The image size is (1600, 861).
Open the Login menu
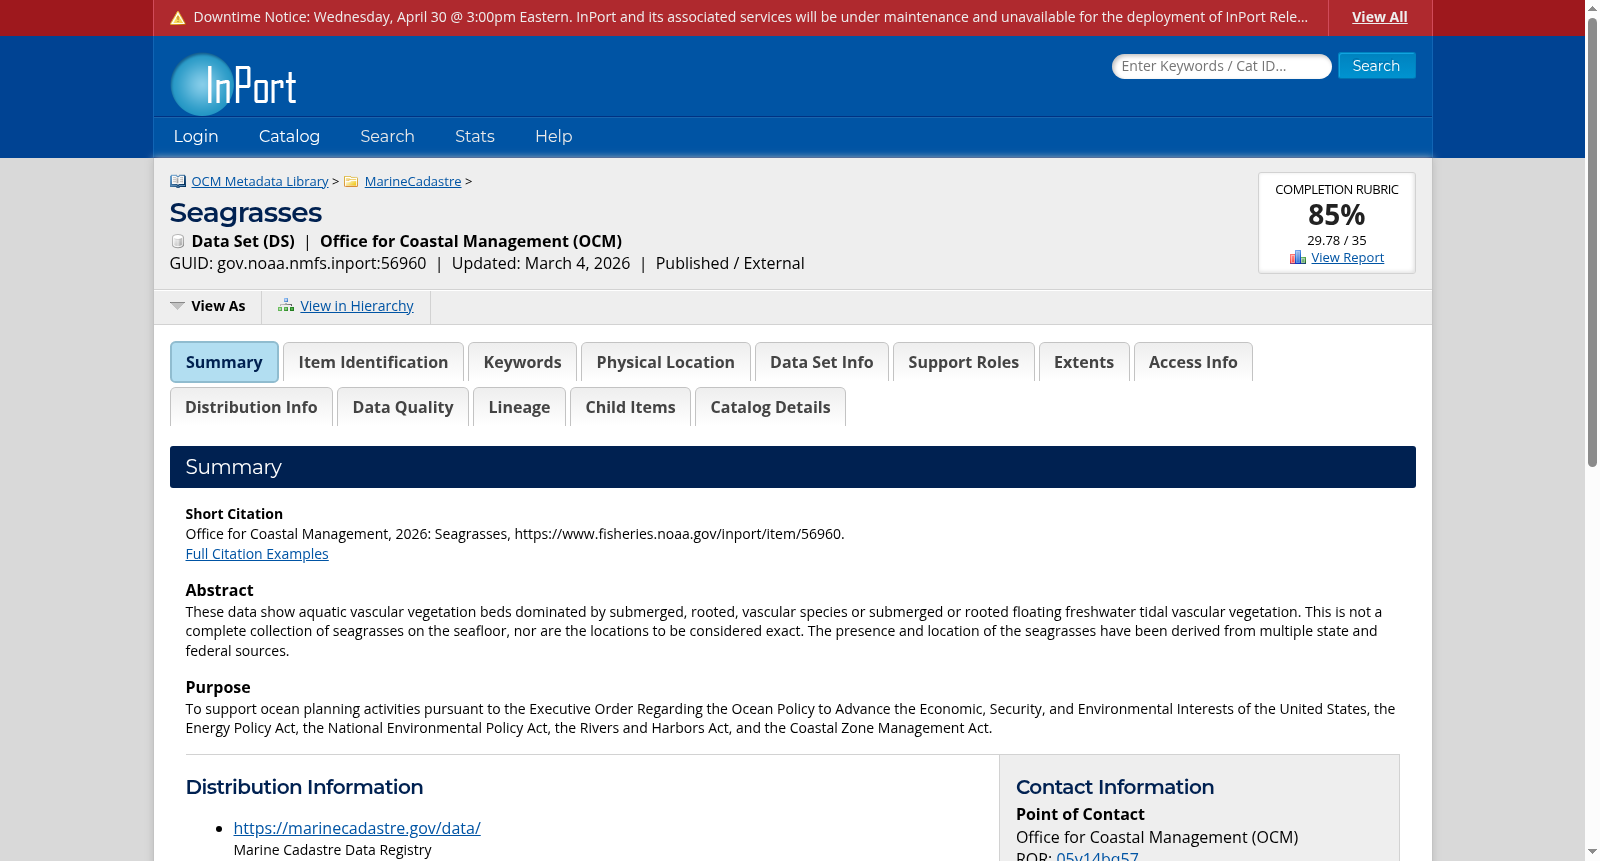point(196,136)
